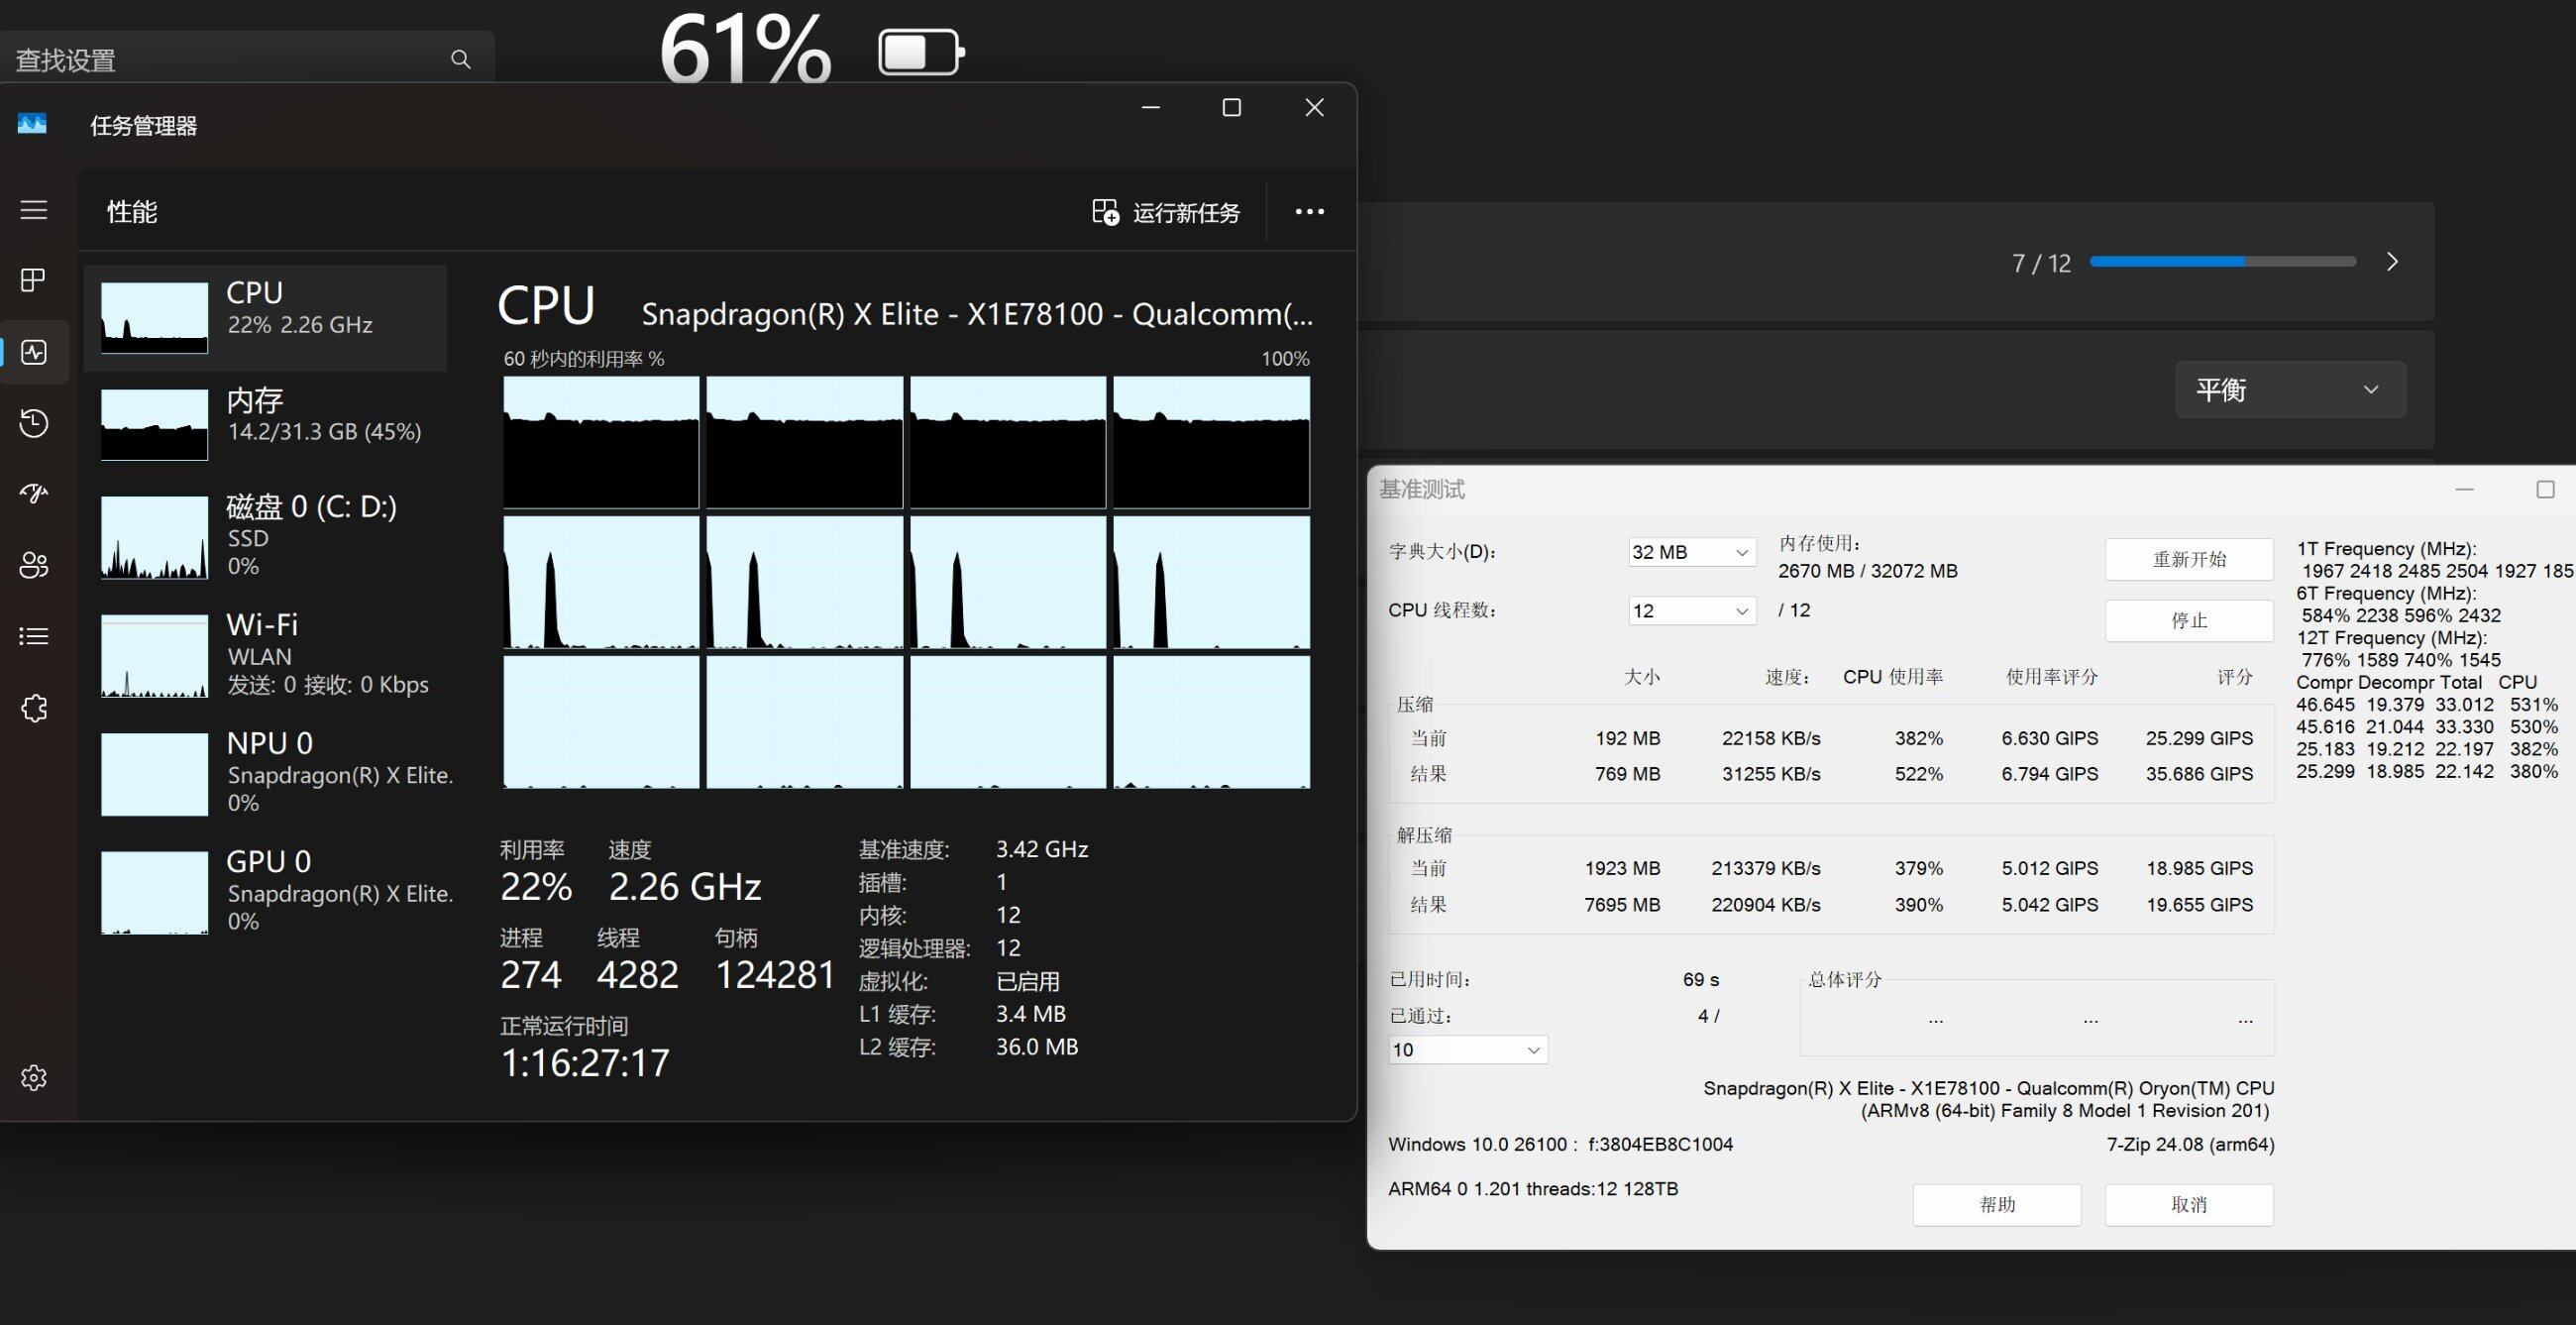
Task: Open Task Manager hamburger navigation menu
Action: (x=34, y=210)
